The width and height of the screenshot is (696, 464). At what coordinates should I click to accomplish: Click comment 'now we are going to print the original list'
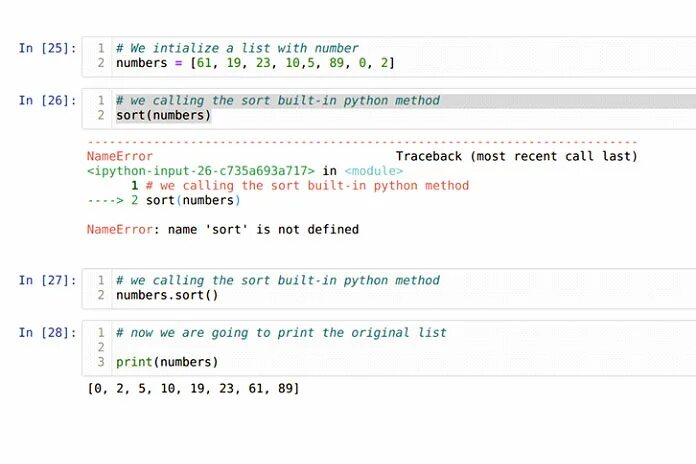tap(281, 333)
